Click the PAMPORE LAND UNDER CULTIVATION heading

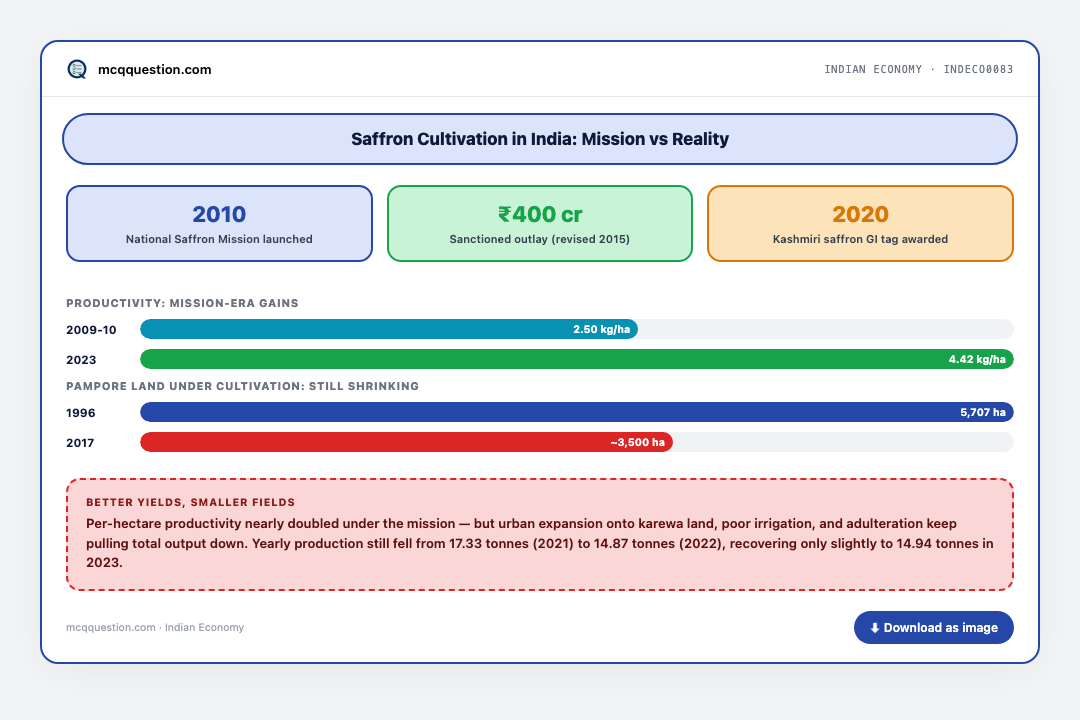pyautogui.click(x=242, y=387)
